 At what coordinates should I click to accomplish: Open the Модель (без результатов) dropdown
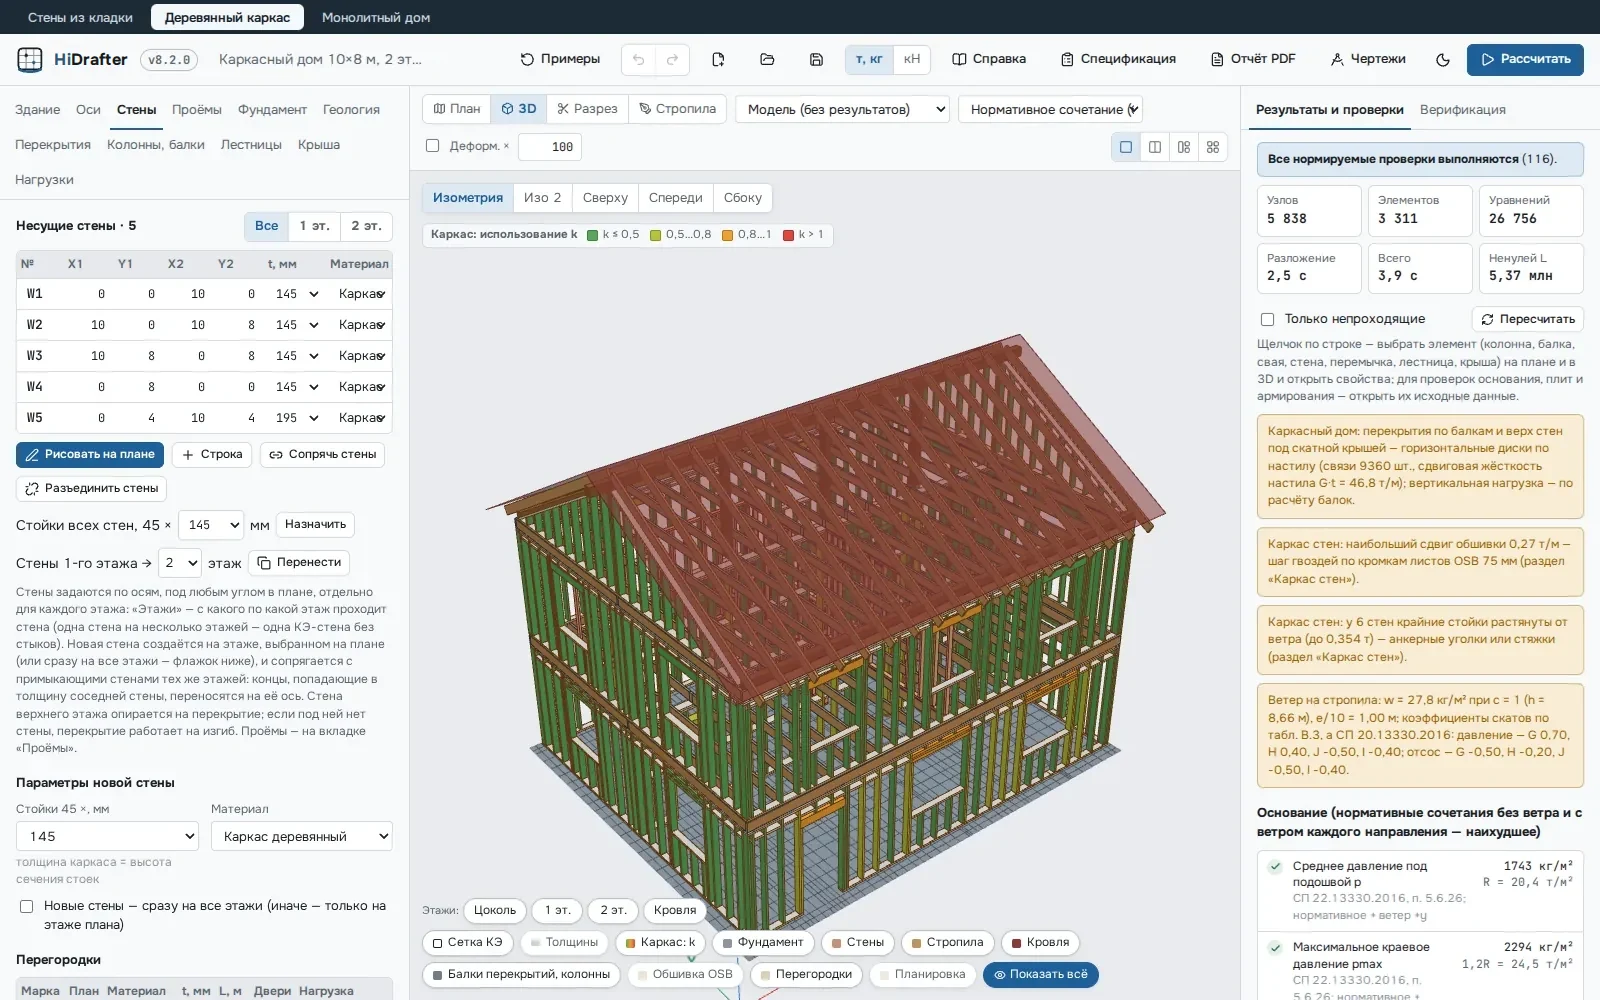(842, 109)
